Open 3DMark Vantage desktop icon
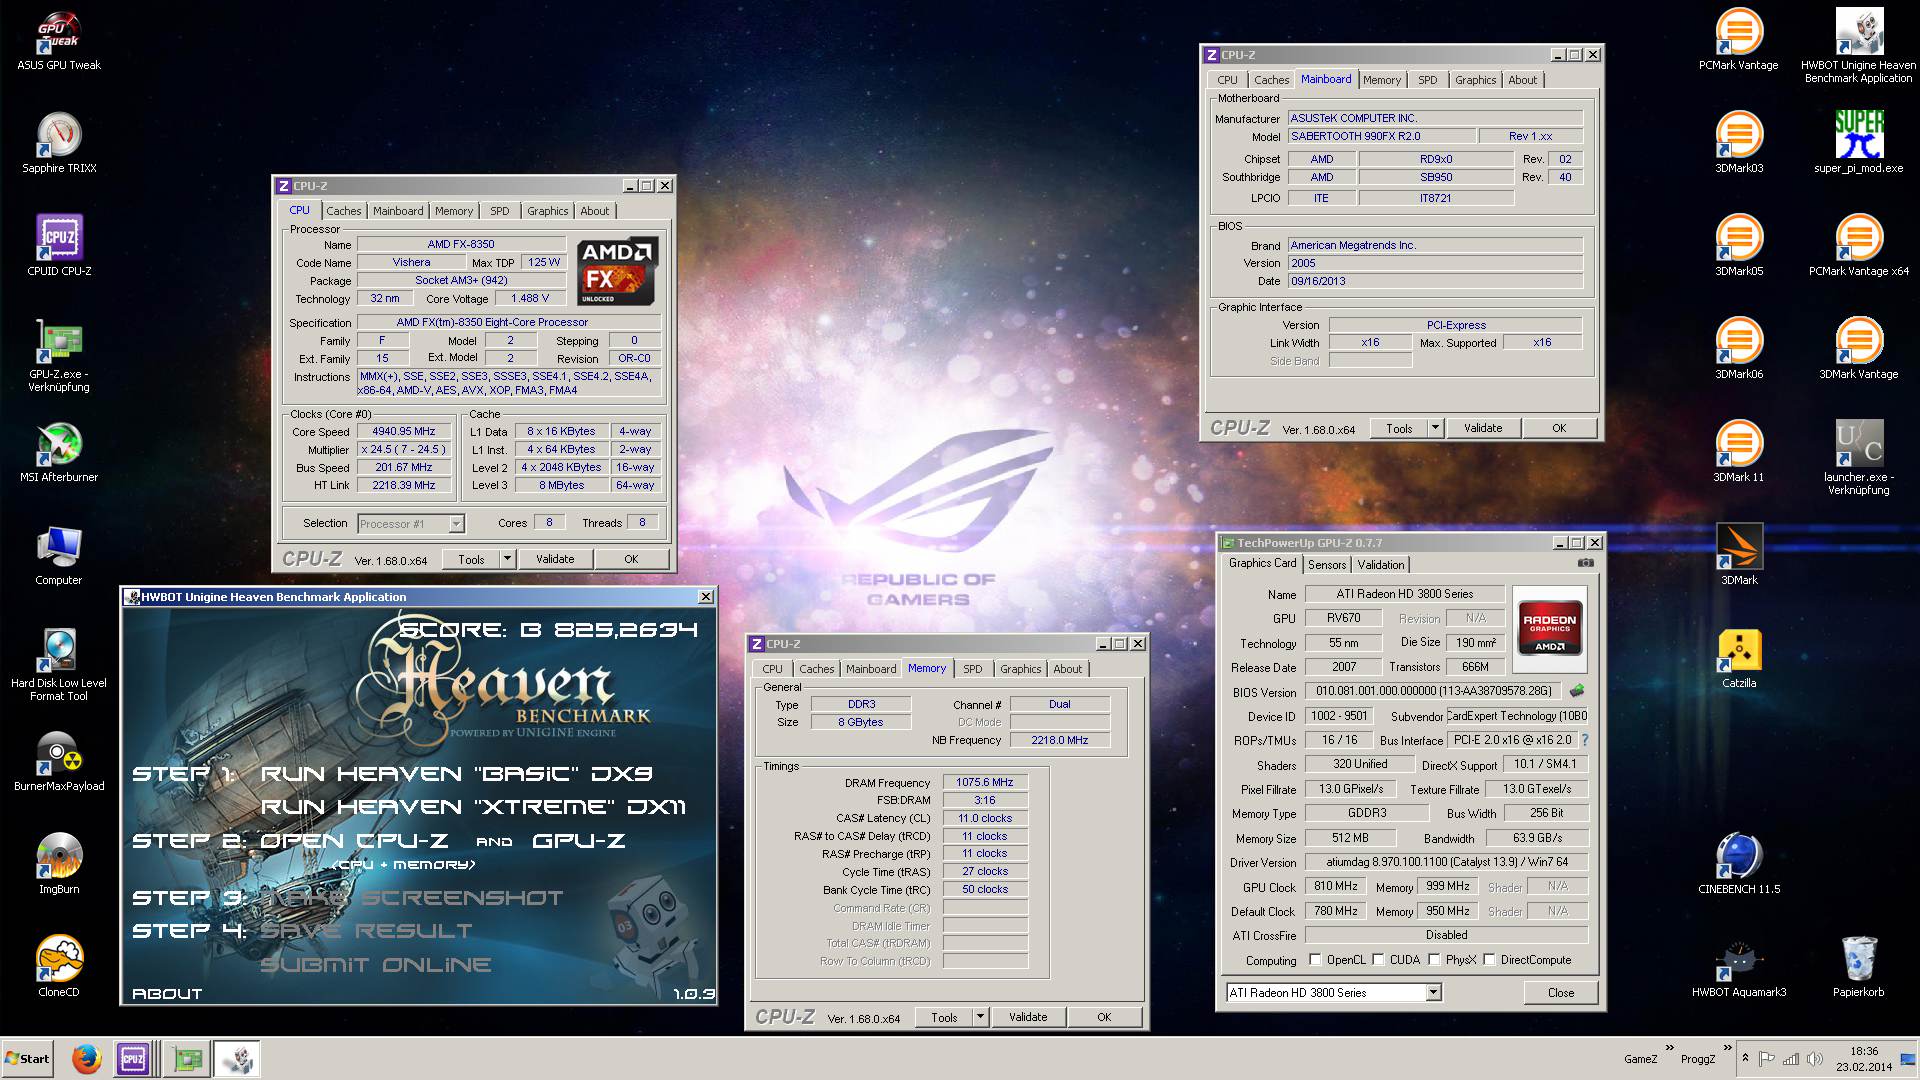The image size is (1920, 1080). click(1859, 349)
